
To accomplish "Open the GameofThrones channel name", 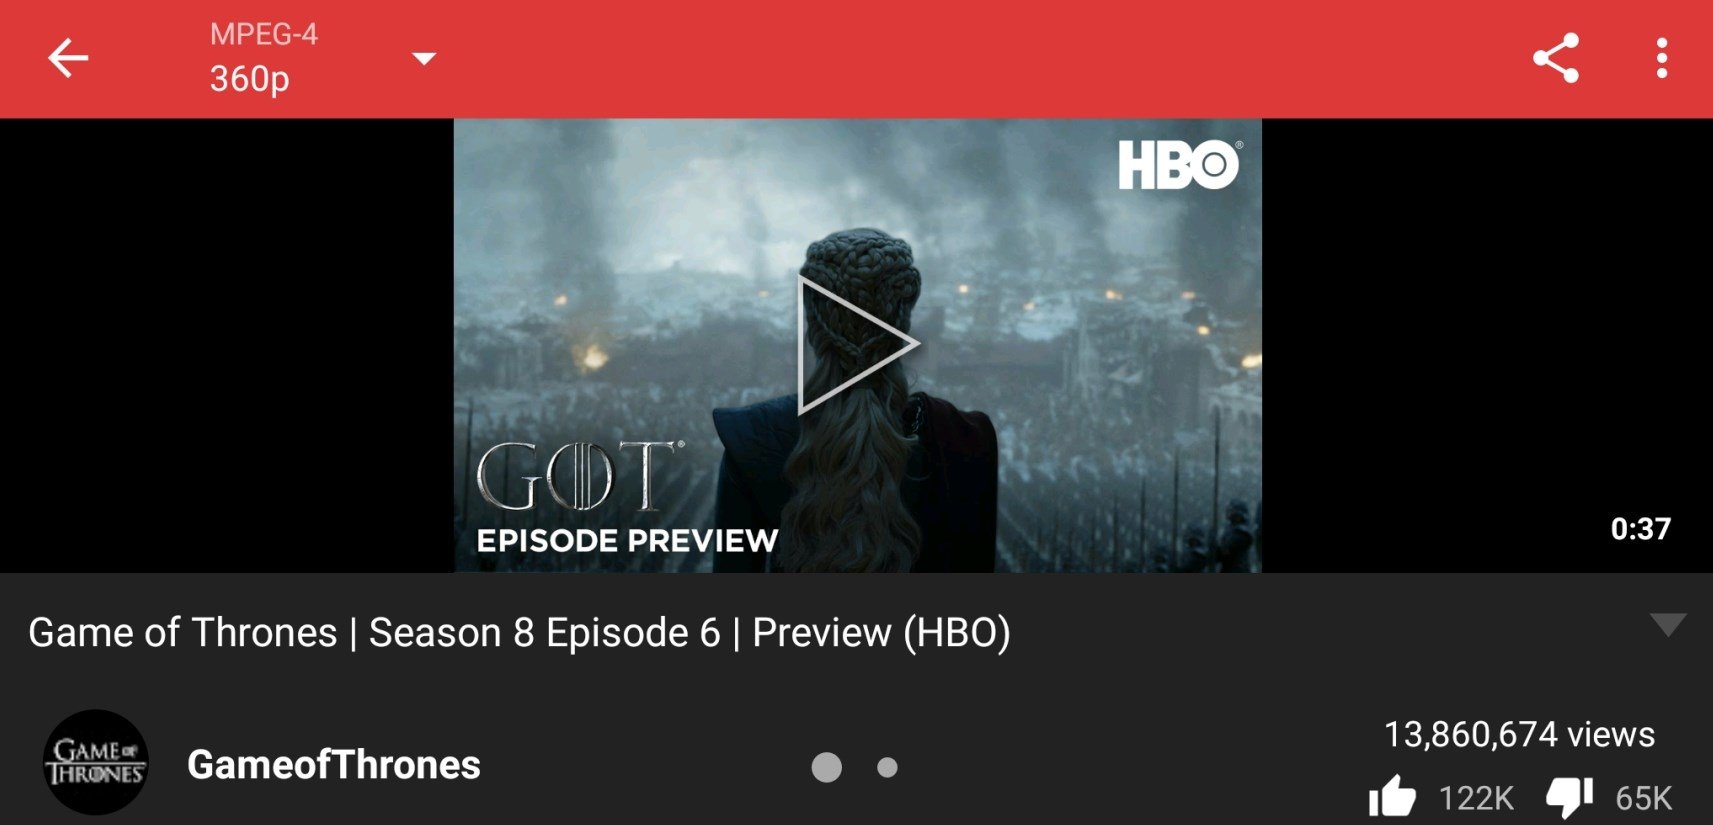I will tap(334, 765).
